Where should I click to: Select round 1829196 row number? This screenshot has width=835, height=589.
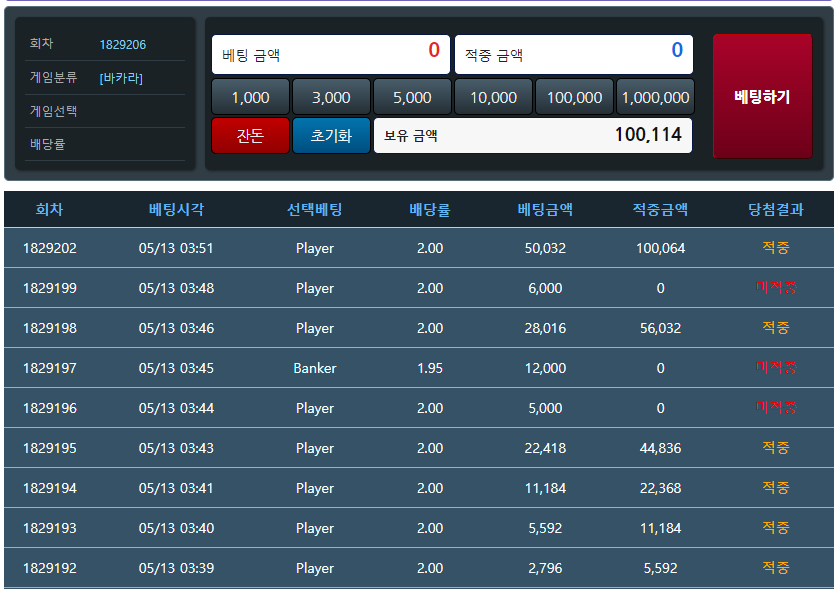coord(50,408)
